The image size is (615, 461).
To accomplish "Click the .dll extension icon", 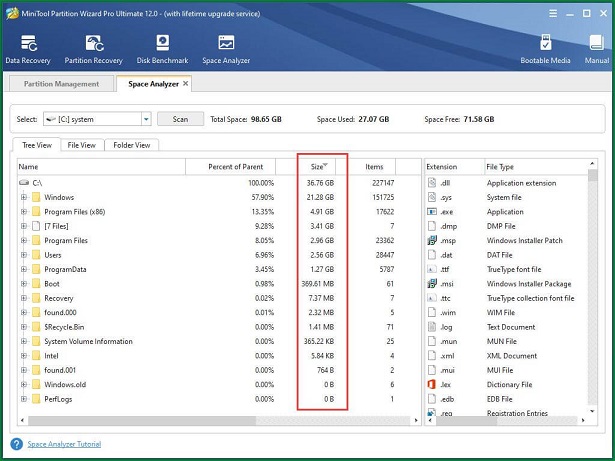I will tap(432, 183).
